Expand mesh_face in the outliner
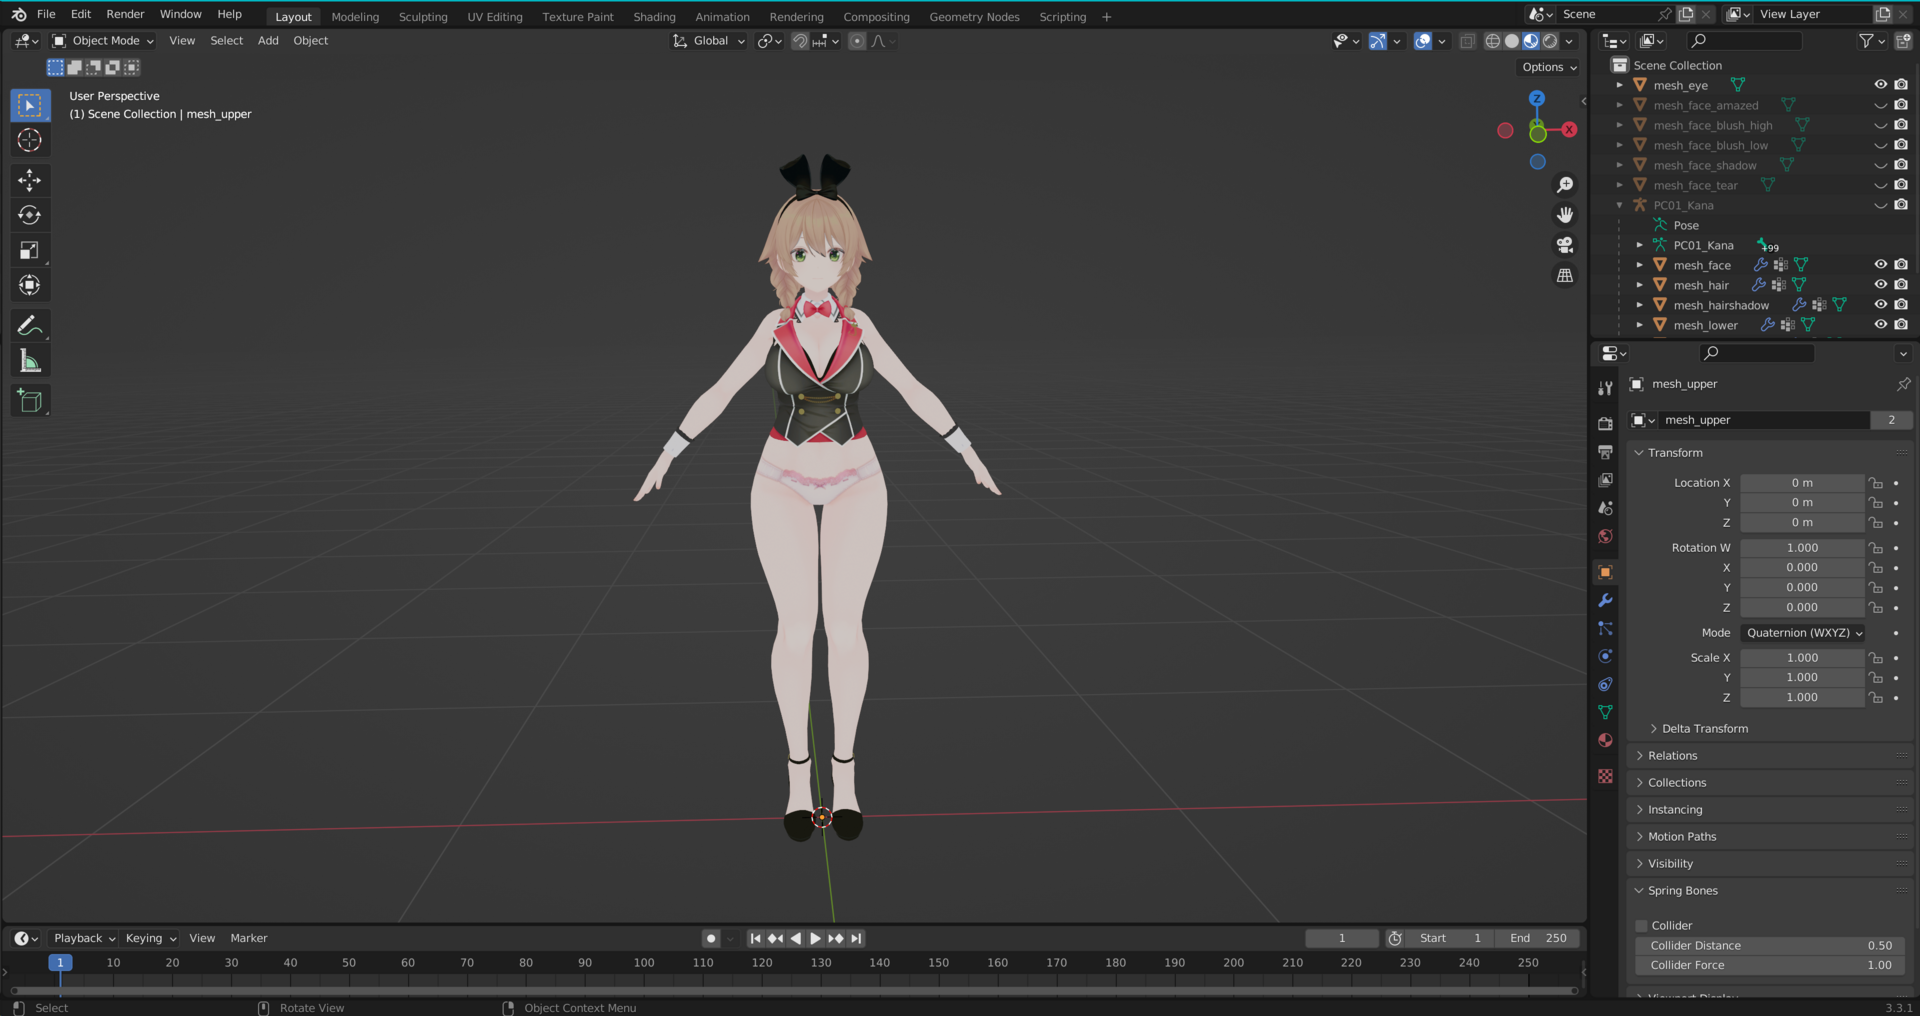Screen dimensions: 1920x1016 [x=1640, y=265]
